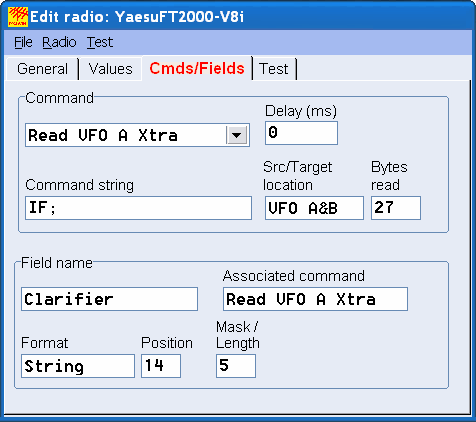This screenshot has width=476, height=422.
Task: Click the Field name group label
Action: pos(57,263)
